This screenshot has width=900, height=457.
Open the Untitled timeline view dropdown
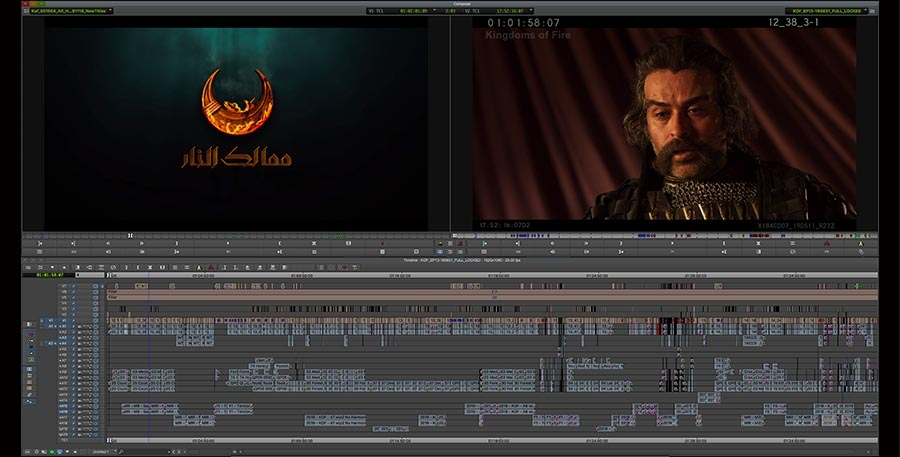click(x=103, y=452)
